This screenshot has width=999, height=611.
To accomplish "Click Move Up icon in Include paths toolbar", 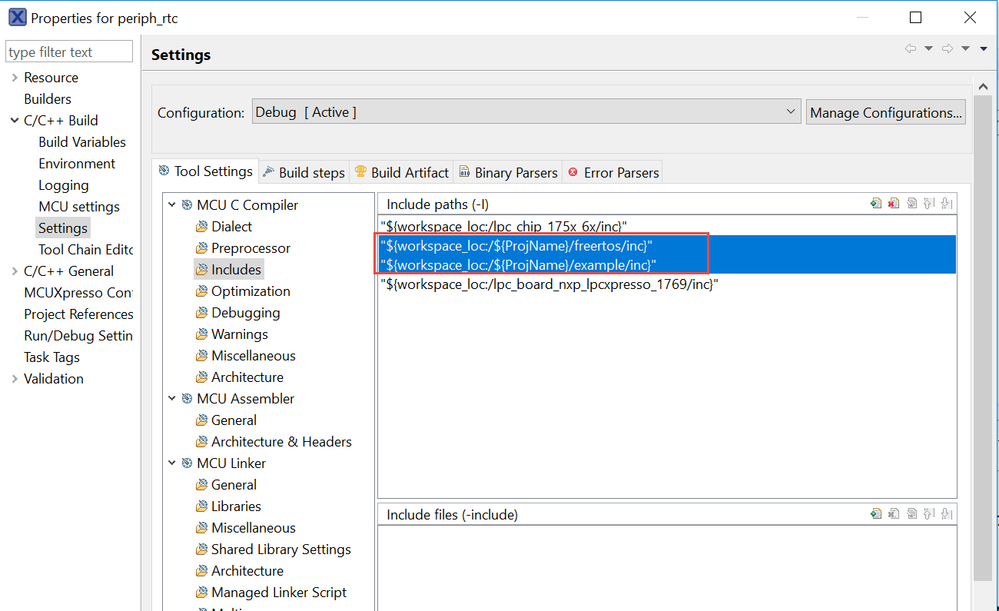I will [929, 204].
